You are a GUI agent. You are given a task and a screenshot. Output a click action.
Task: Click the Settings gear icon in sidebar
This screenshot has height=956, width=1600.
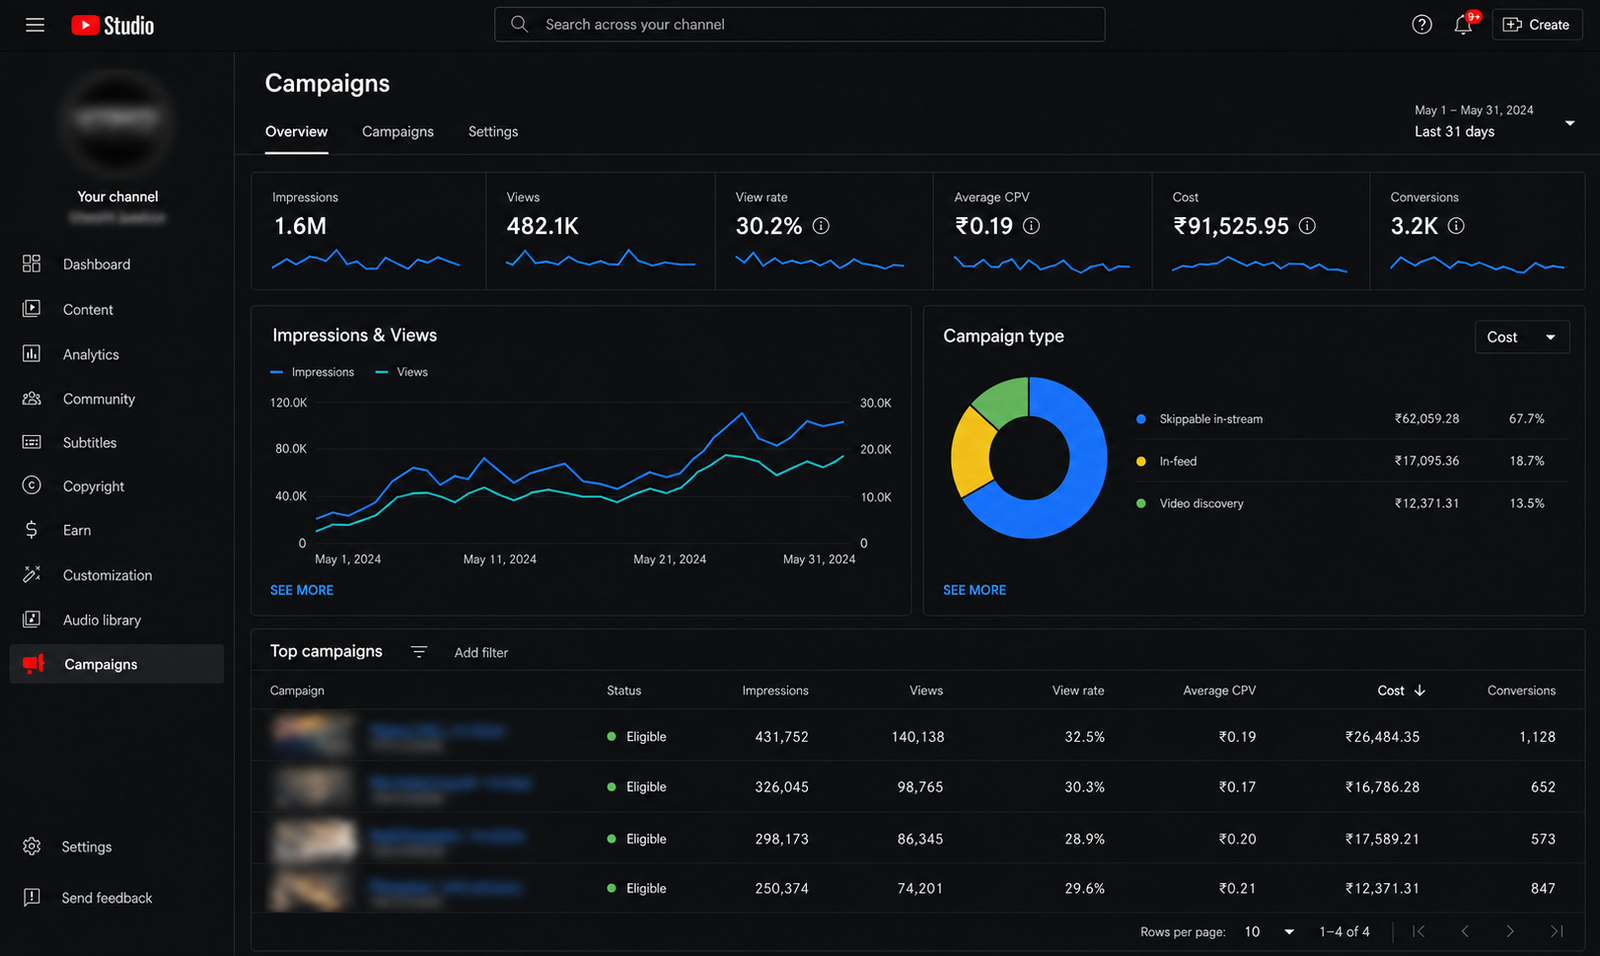pyautogui.click(x=32, y=847)
